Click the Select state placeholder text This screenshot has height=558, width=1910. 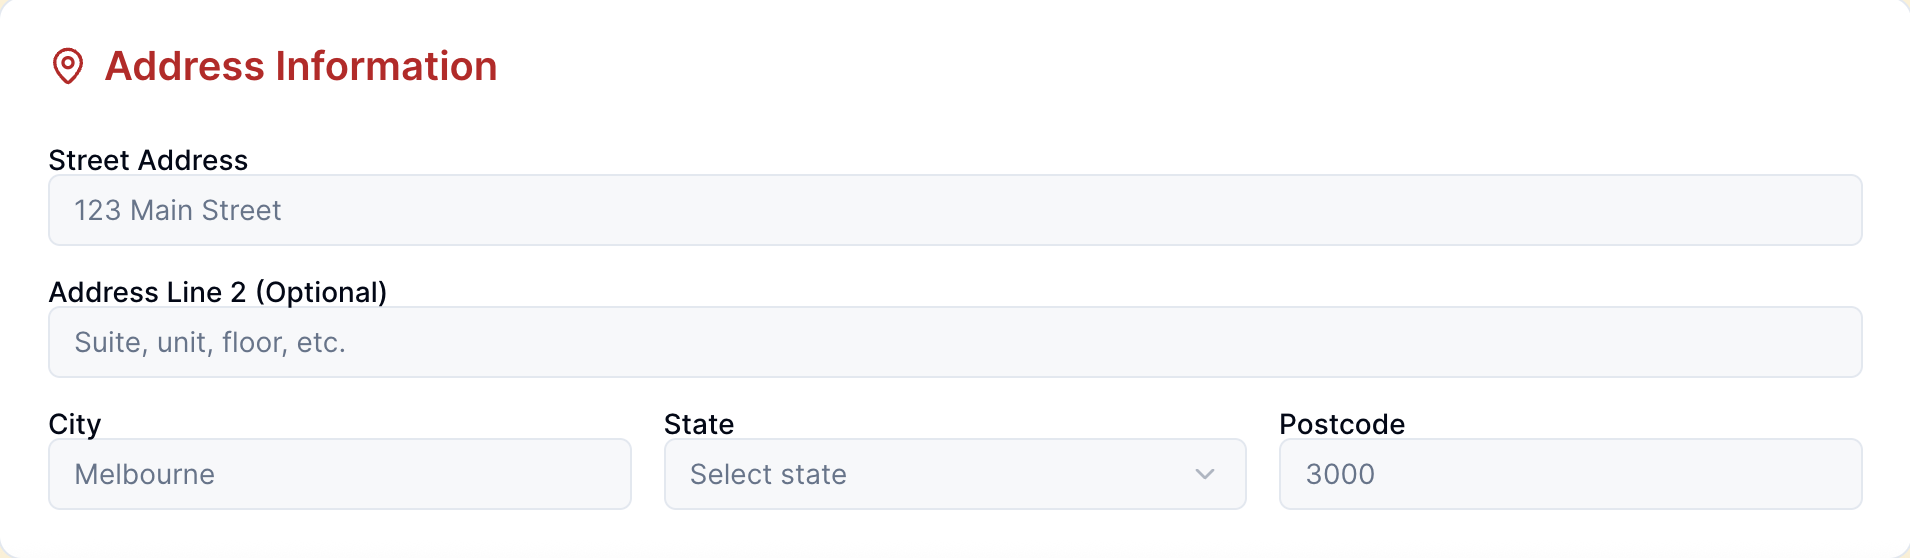(x=768, y=474)
